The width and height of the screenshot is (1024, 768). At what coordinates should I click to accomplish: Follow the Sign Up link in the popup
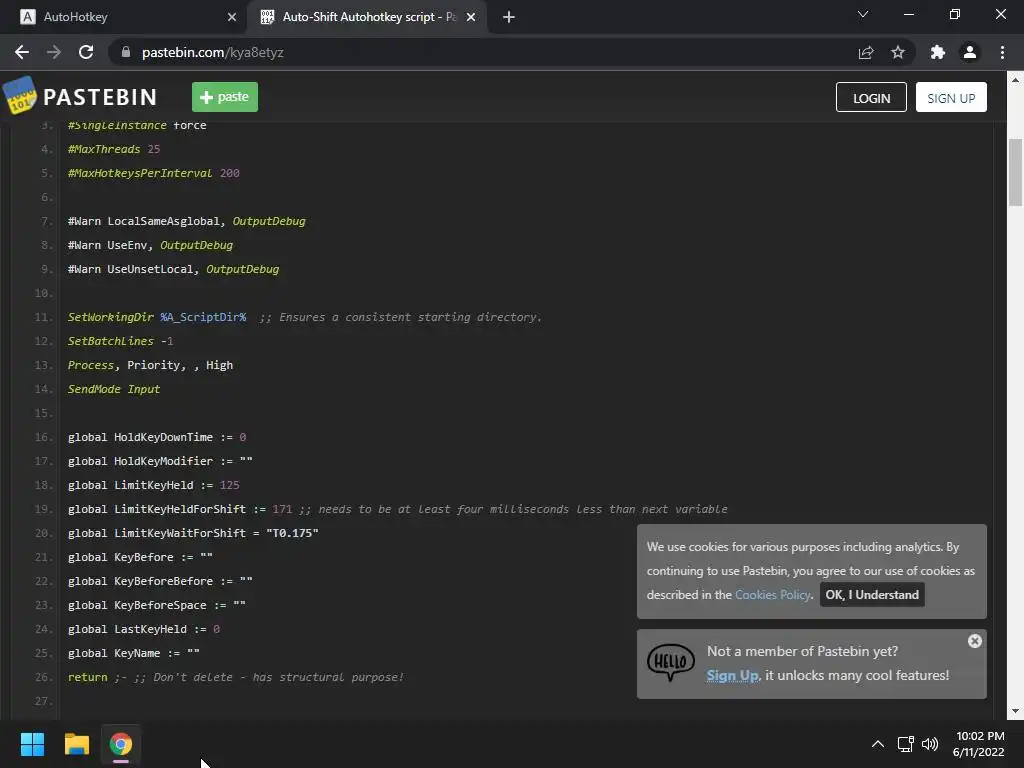point(732,675)
